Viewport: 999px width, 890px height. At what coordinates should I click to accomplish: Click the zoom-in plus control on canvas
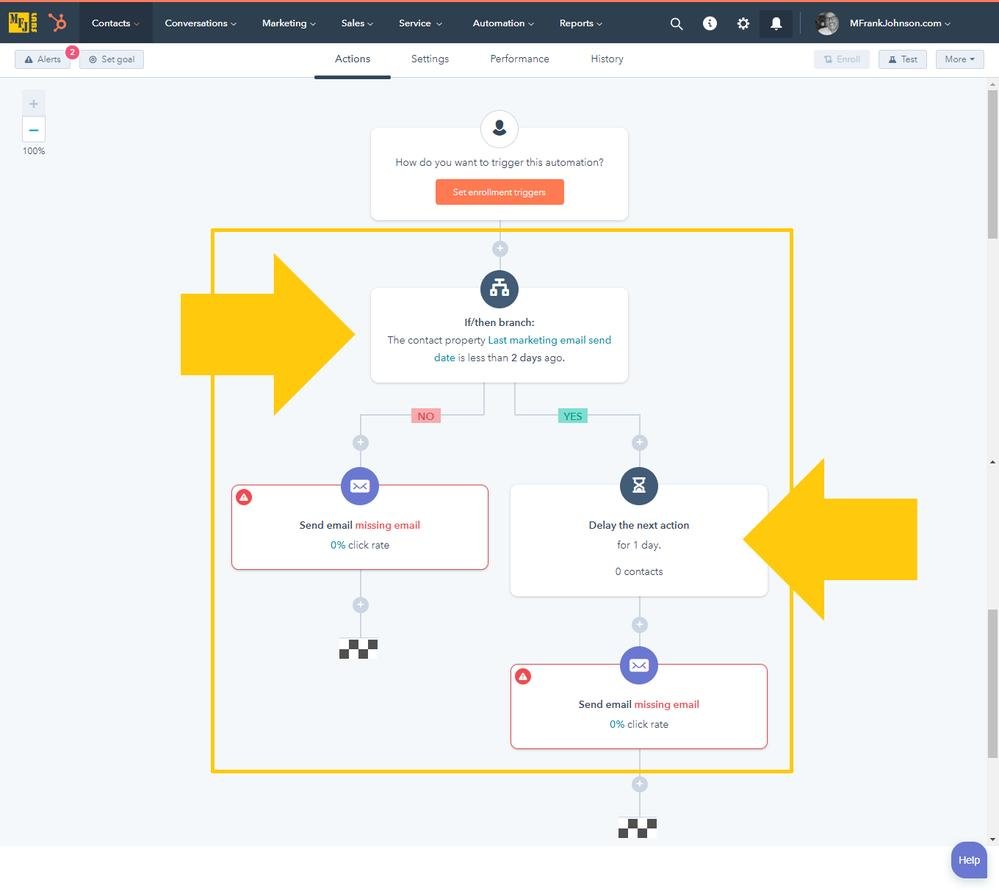tap(33, 102)
